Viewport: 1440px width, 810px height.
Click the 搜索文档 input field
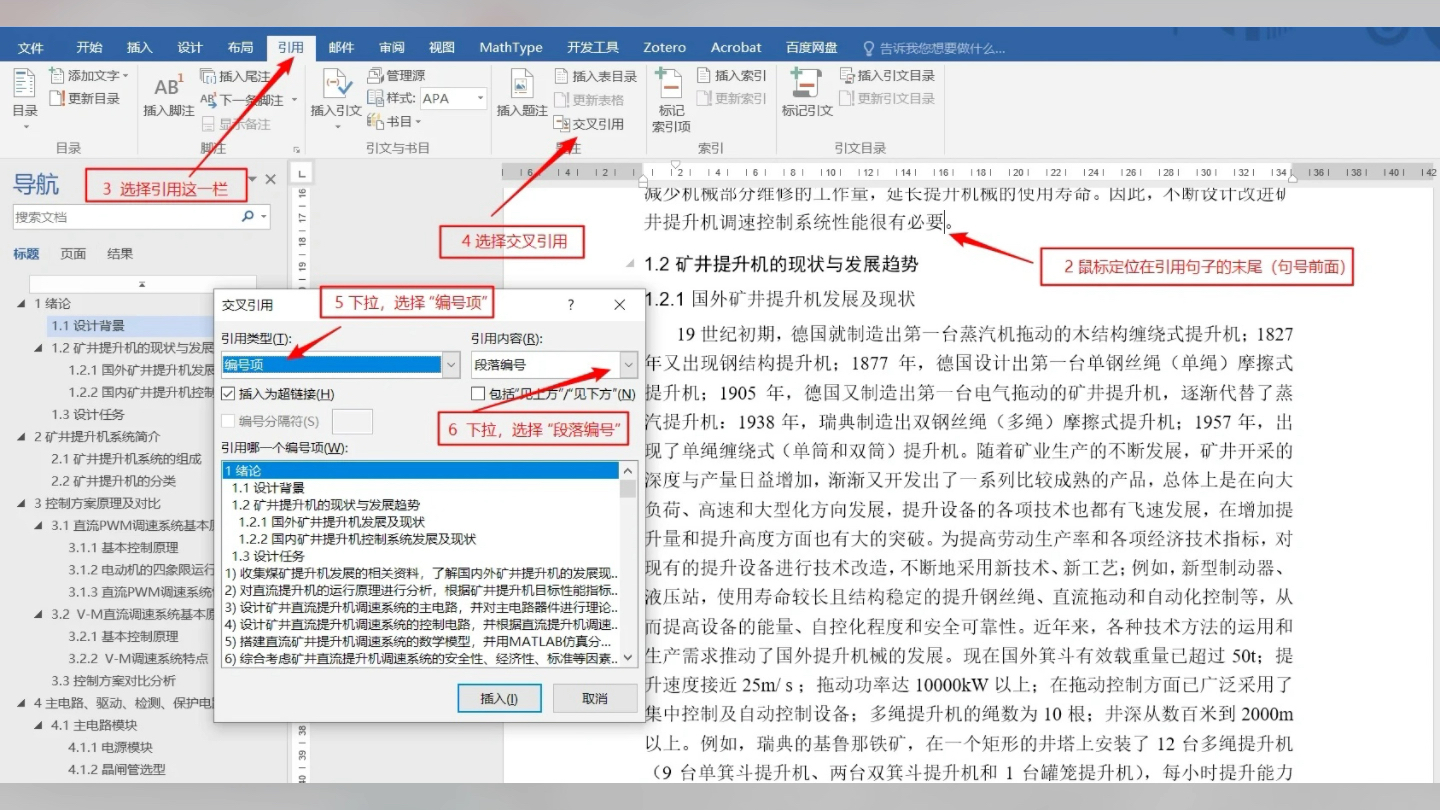click(x=126, y=217)
